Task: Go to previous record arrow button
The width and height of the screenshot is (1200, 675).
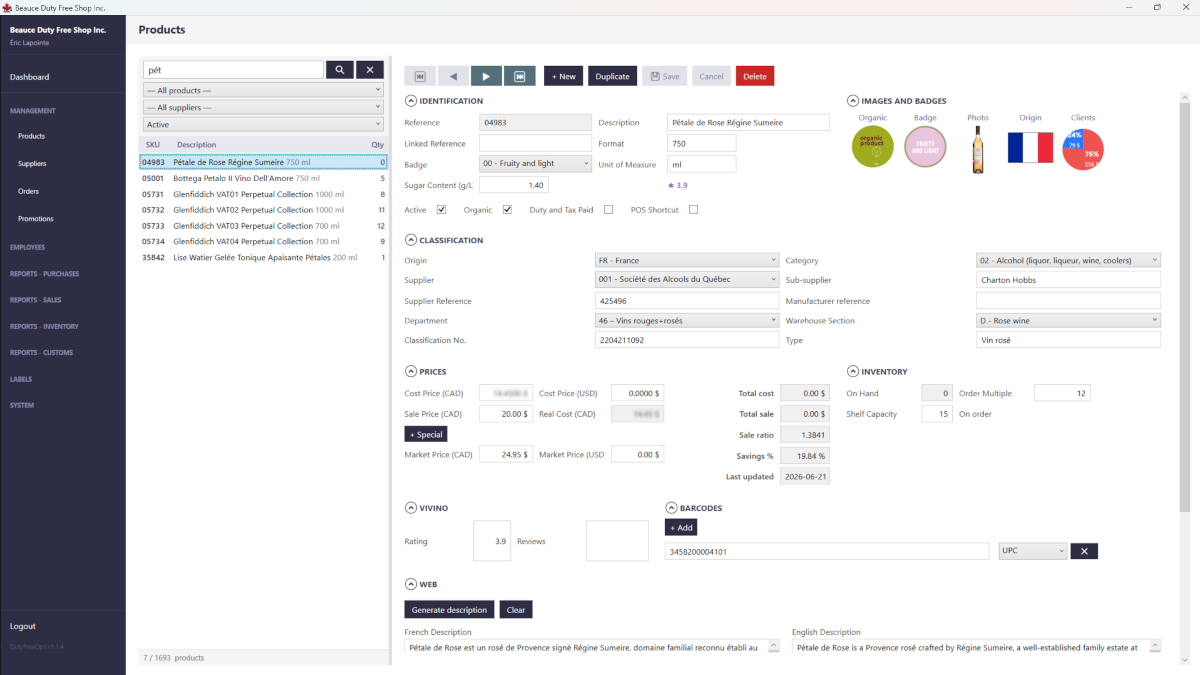Action: (x=453, y=76)
